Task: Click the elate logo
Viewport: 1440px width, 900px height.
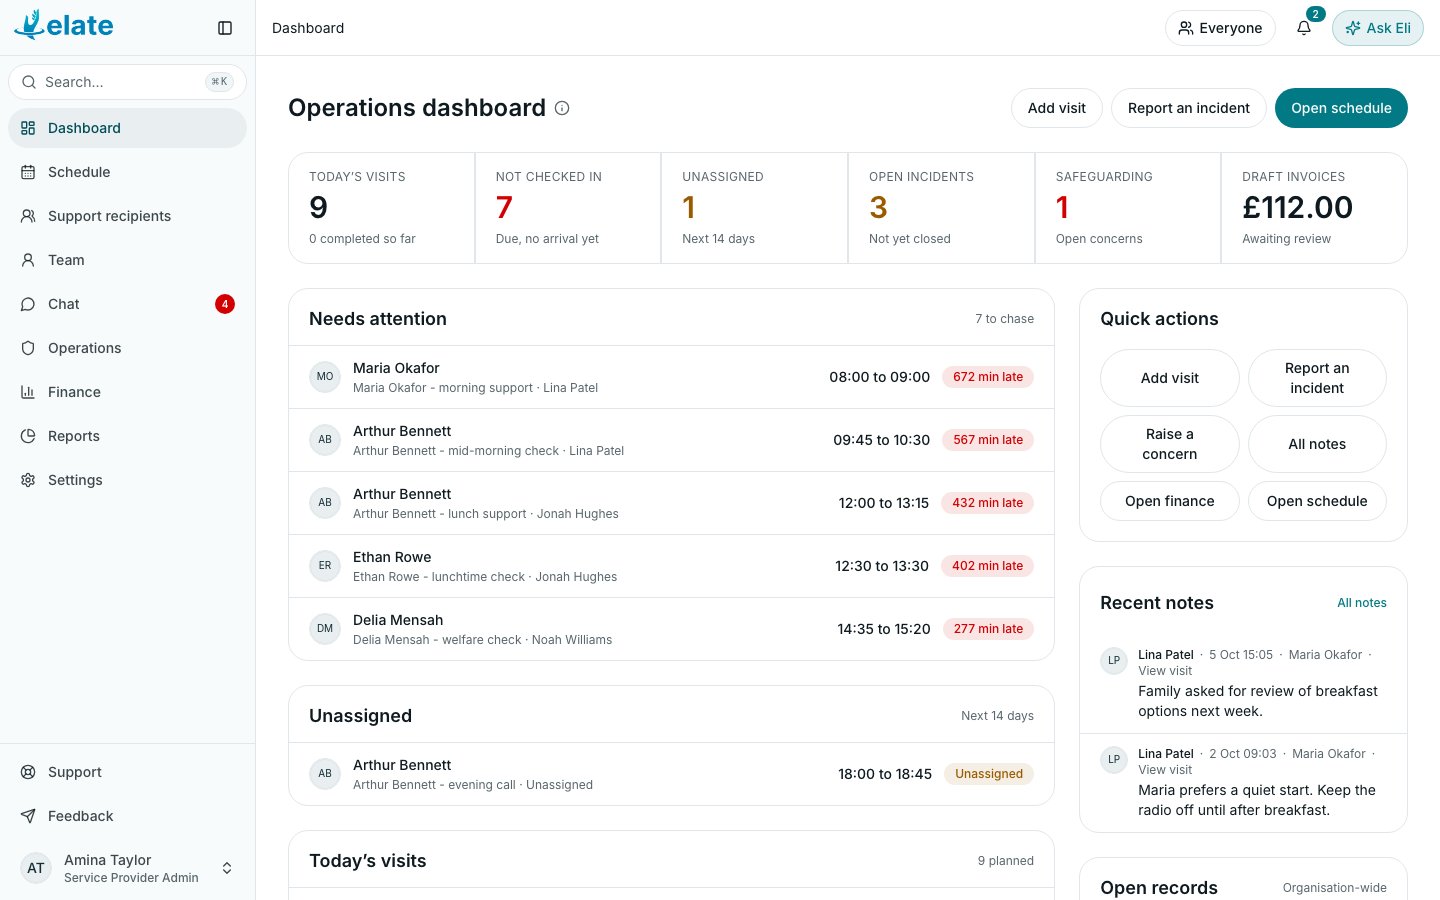Action: click(64, 25)
